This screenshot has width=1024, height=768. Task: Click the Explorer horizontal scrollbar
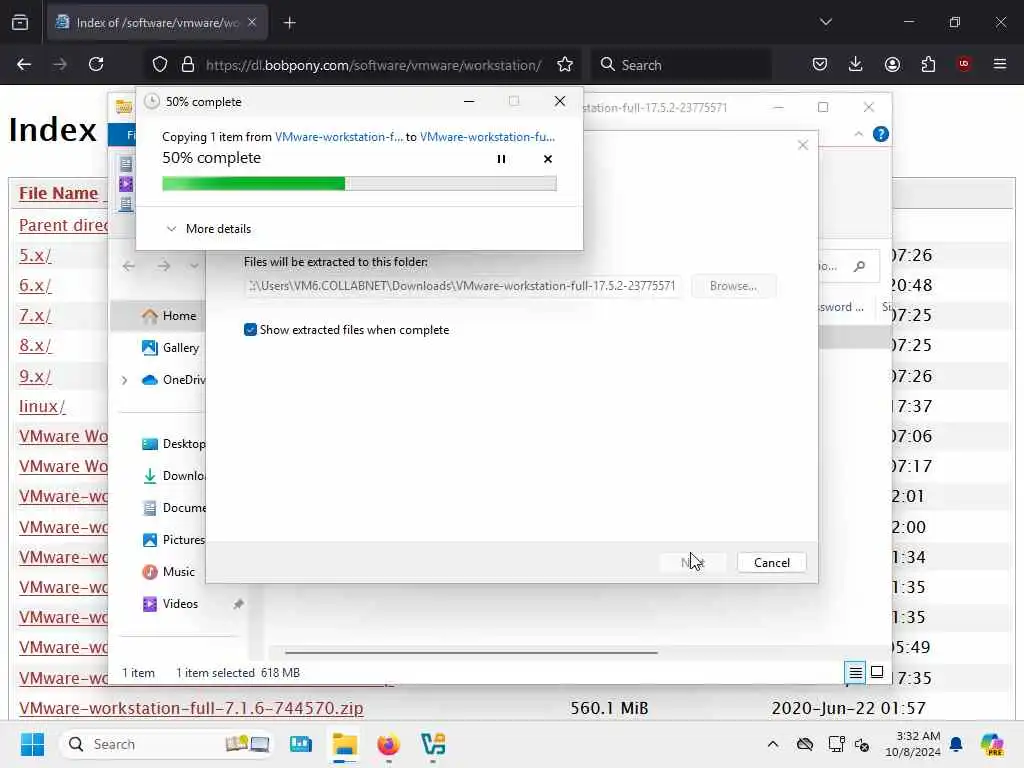tap(471, 652)
